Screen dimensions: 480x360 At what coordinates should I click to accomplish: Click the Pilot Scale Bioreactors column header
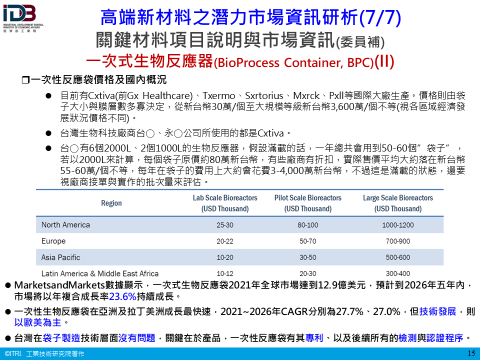tap(308, 203)
